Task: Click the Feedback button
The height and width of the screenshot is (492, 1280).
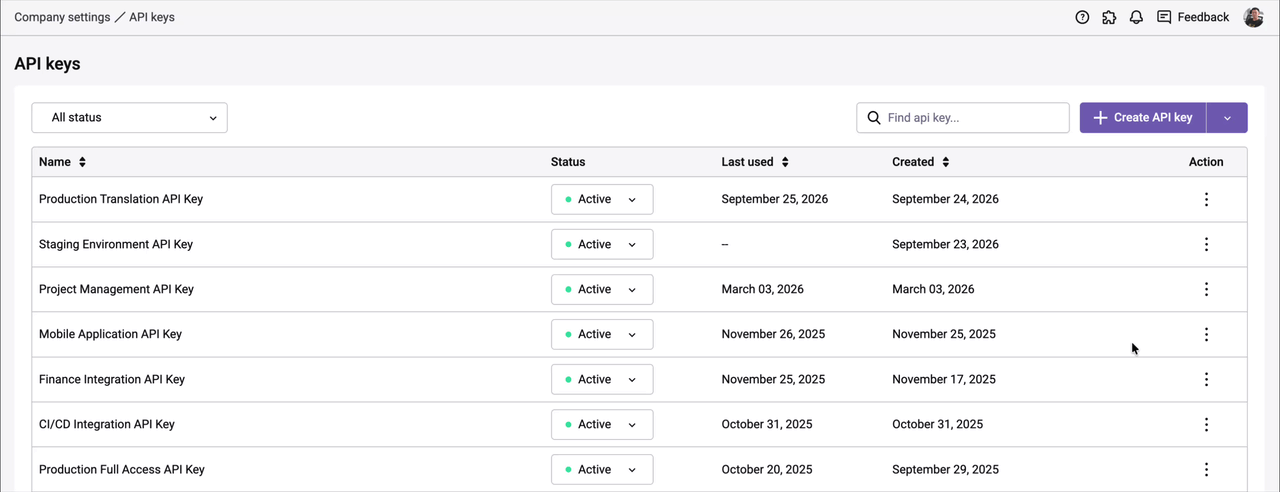Action: 1193,17
